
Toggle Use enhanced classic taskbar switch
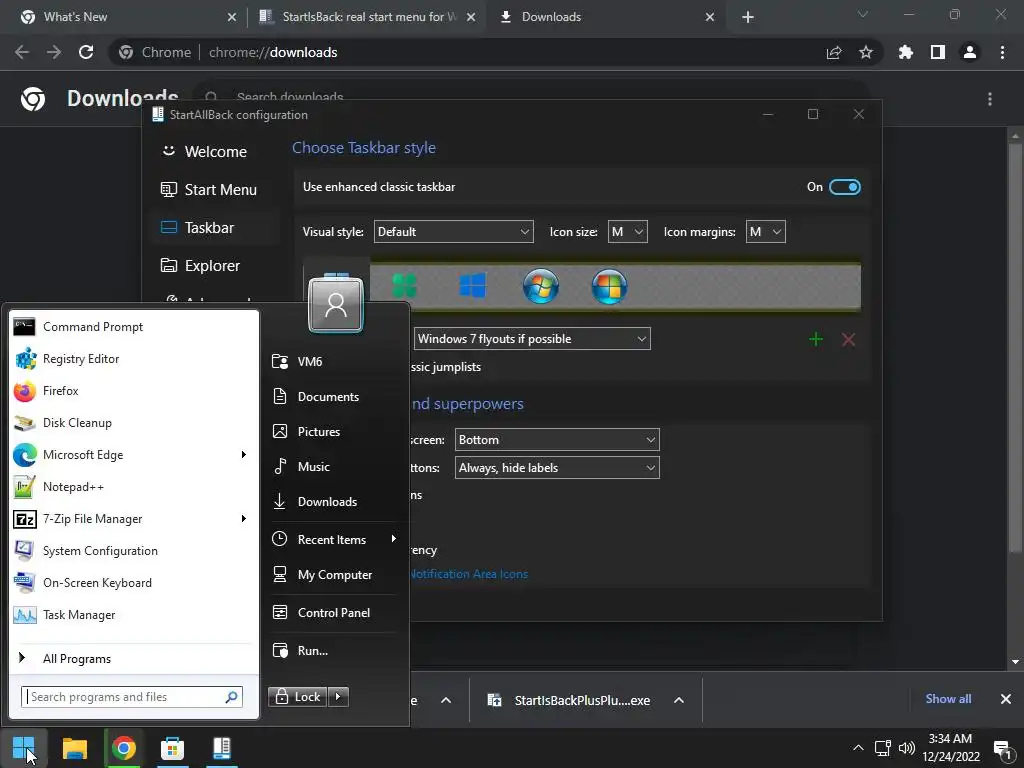tap(844, 187)
